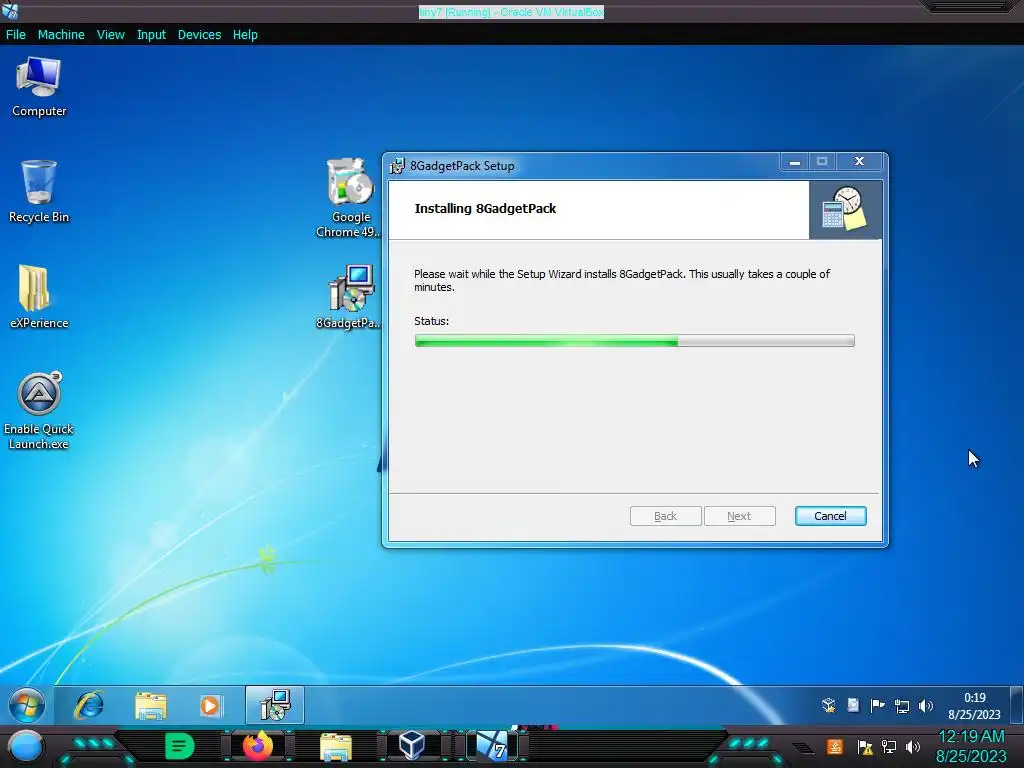Open the Recycle Bin icon

[x=39, y=191]
